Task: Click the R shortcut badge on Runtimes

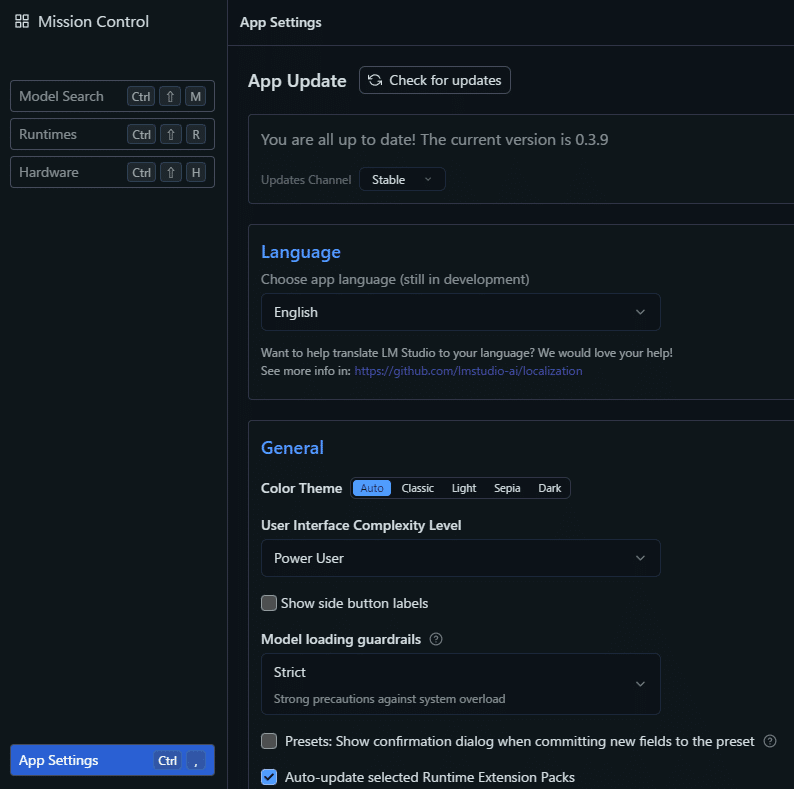Action: [x=195, y=134]
